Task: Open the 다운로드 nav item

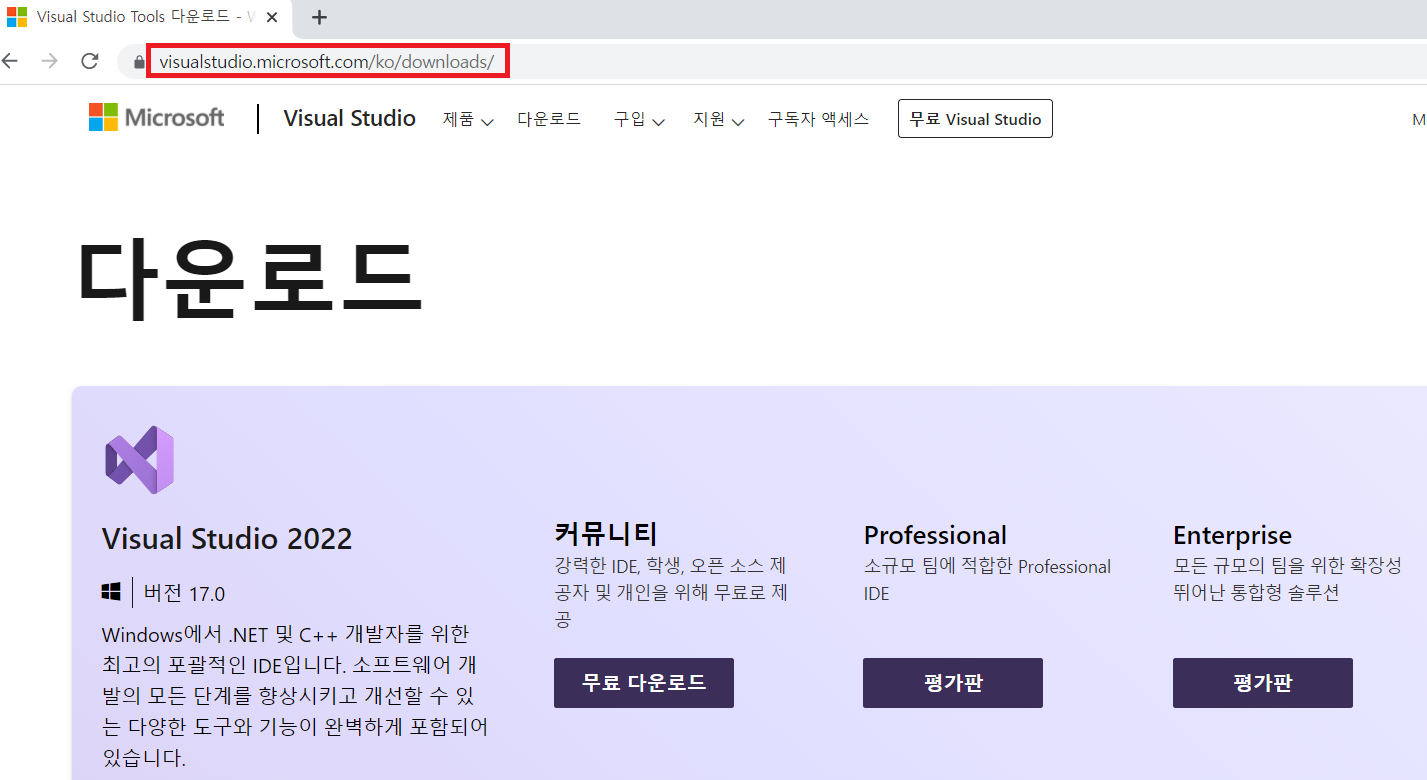Action: click(549, 119)
